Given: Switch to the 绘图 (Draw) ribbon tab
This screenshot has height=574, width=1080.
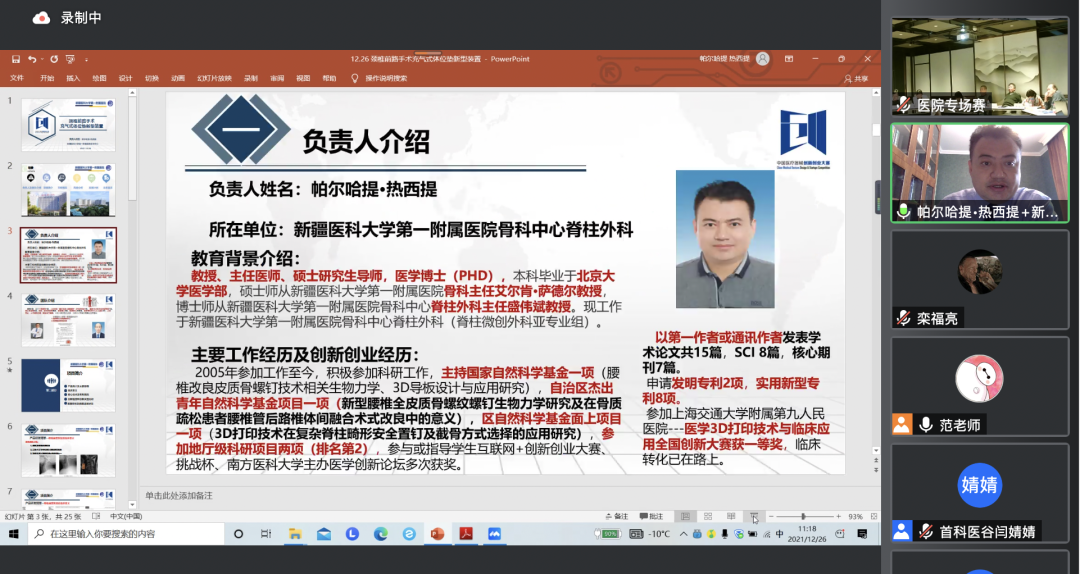Looking at the screenshot, I should (x=99, y=79).
